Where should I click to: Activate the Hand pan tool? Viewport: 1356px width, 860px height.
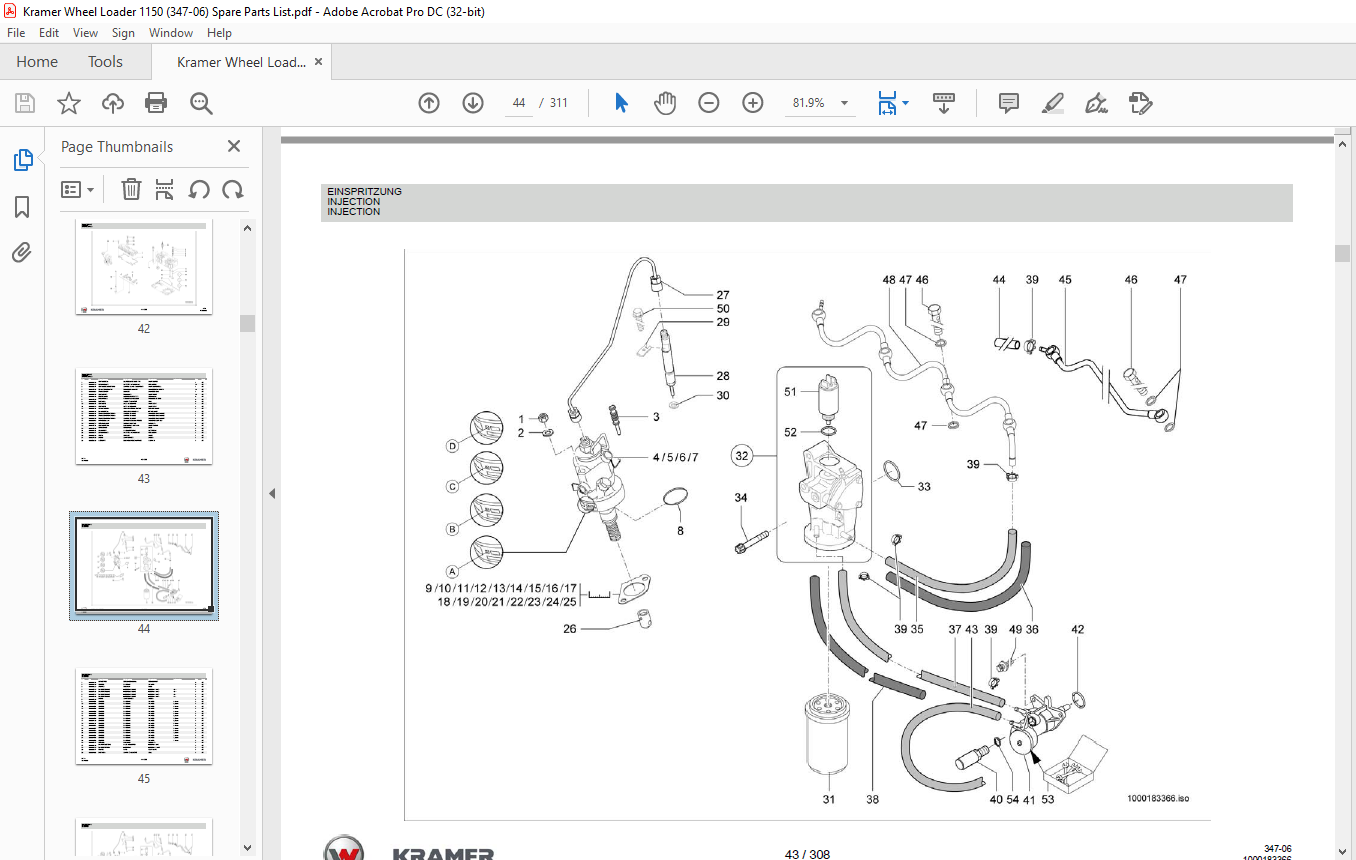coord(665,103)
